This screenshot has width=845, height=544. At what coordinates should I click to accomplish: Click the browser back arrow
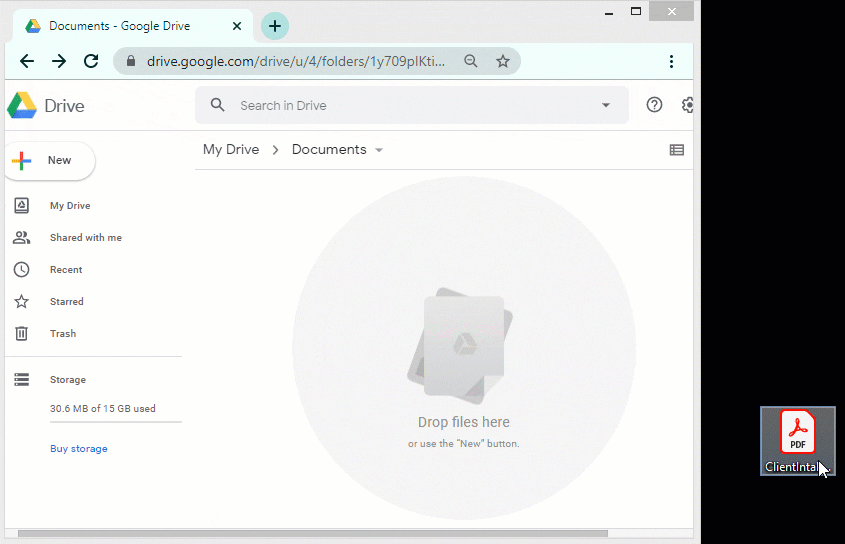27,61
